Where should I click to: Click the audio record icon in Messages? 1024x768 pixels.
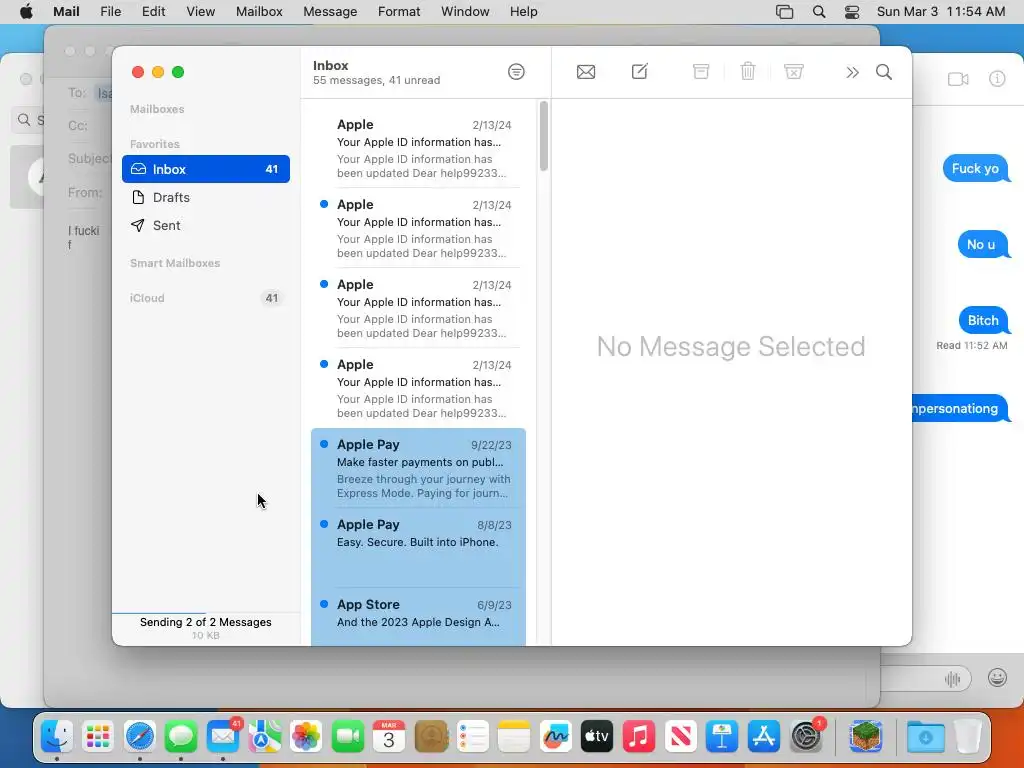click(x=952, y=679)
